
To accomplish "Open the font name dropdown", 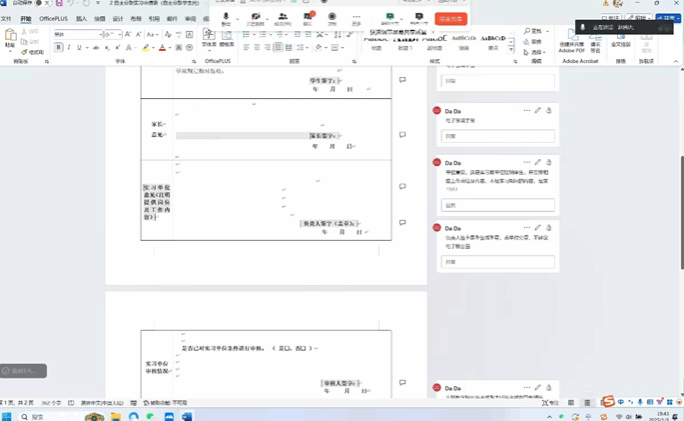I will [101, 34].
